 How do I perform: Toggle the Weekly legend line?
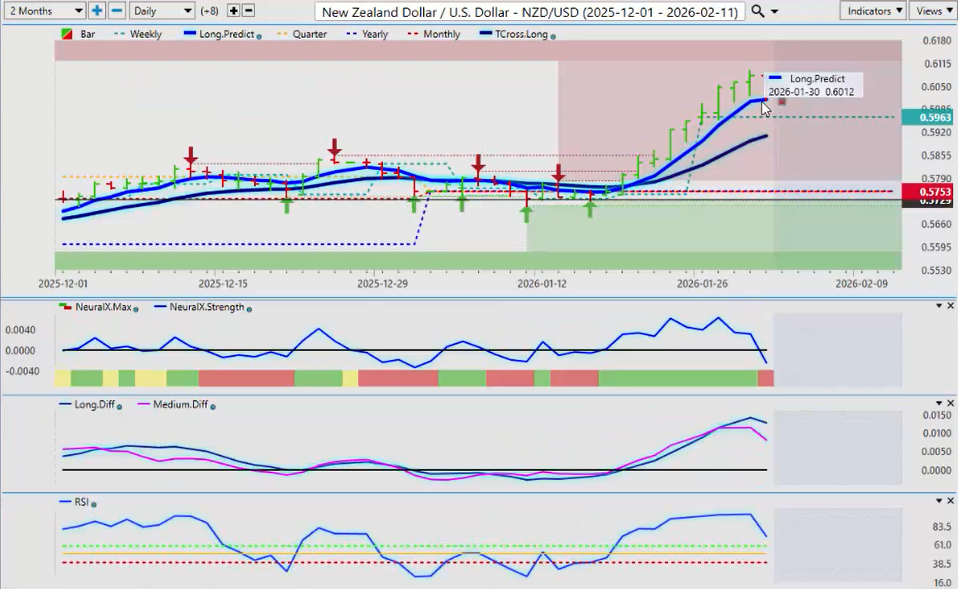[138, 34]
